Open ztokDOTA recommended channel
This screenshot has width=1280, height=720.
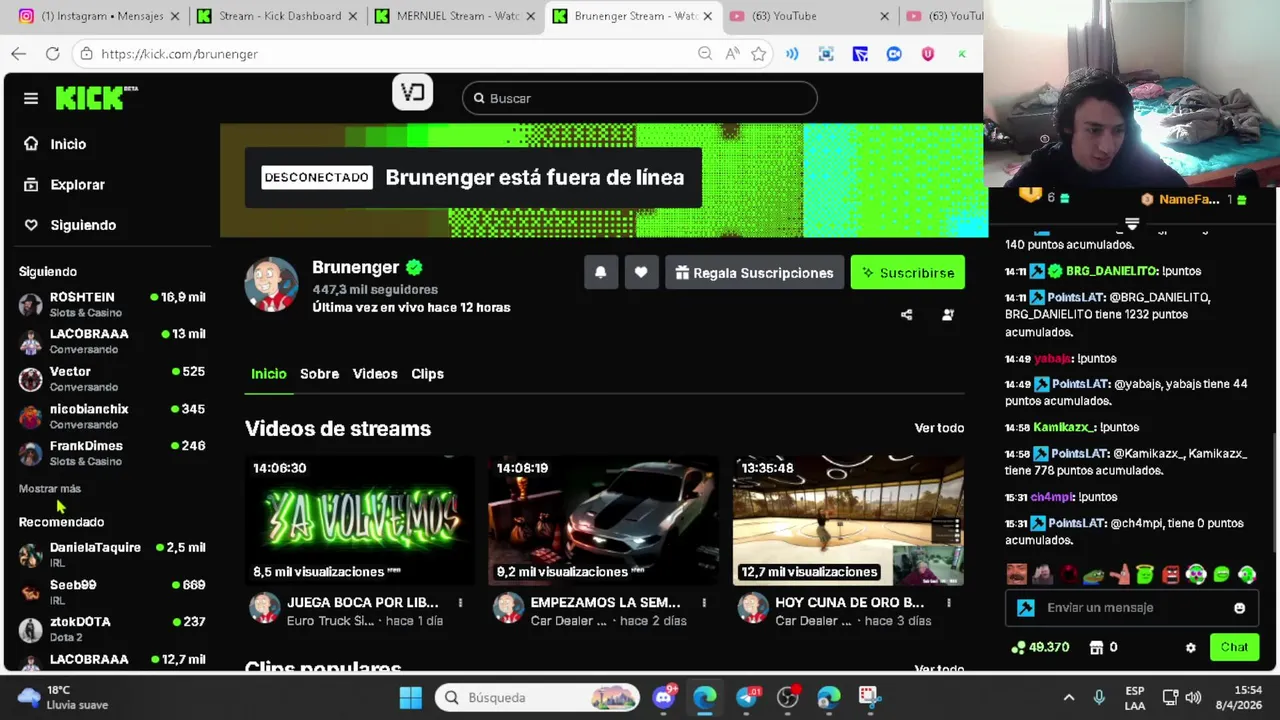pyautogui.click(x=112, y=629)
